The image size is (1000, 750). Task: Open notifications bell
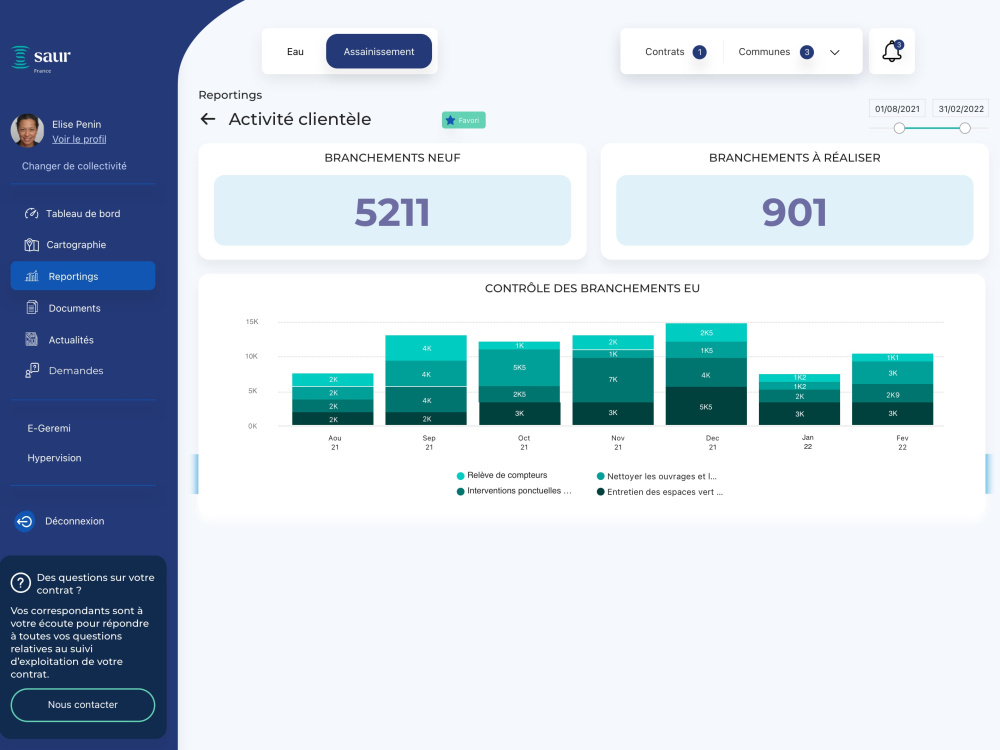click(x=892, y=51)
